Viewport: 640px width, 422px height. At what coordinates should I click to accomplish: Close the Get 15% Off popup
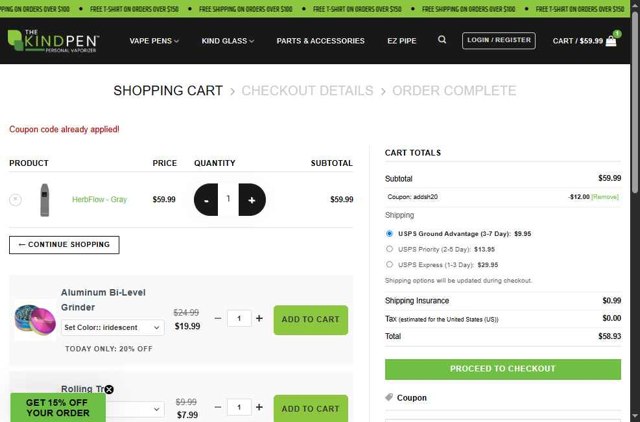coord(109,389)
